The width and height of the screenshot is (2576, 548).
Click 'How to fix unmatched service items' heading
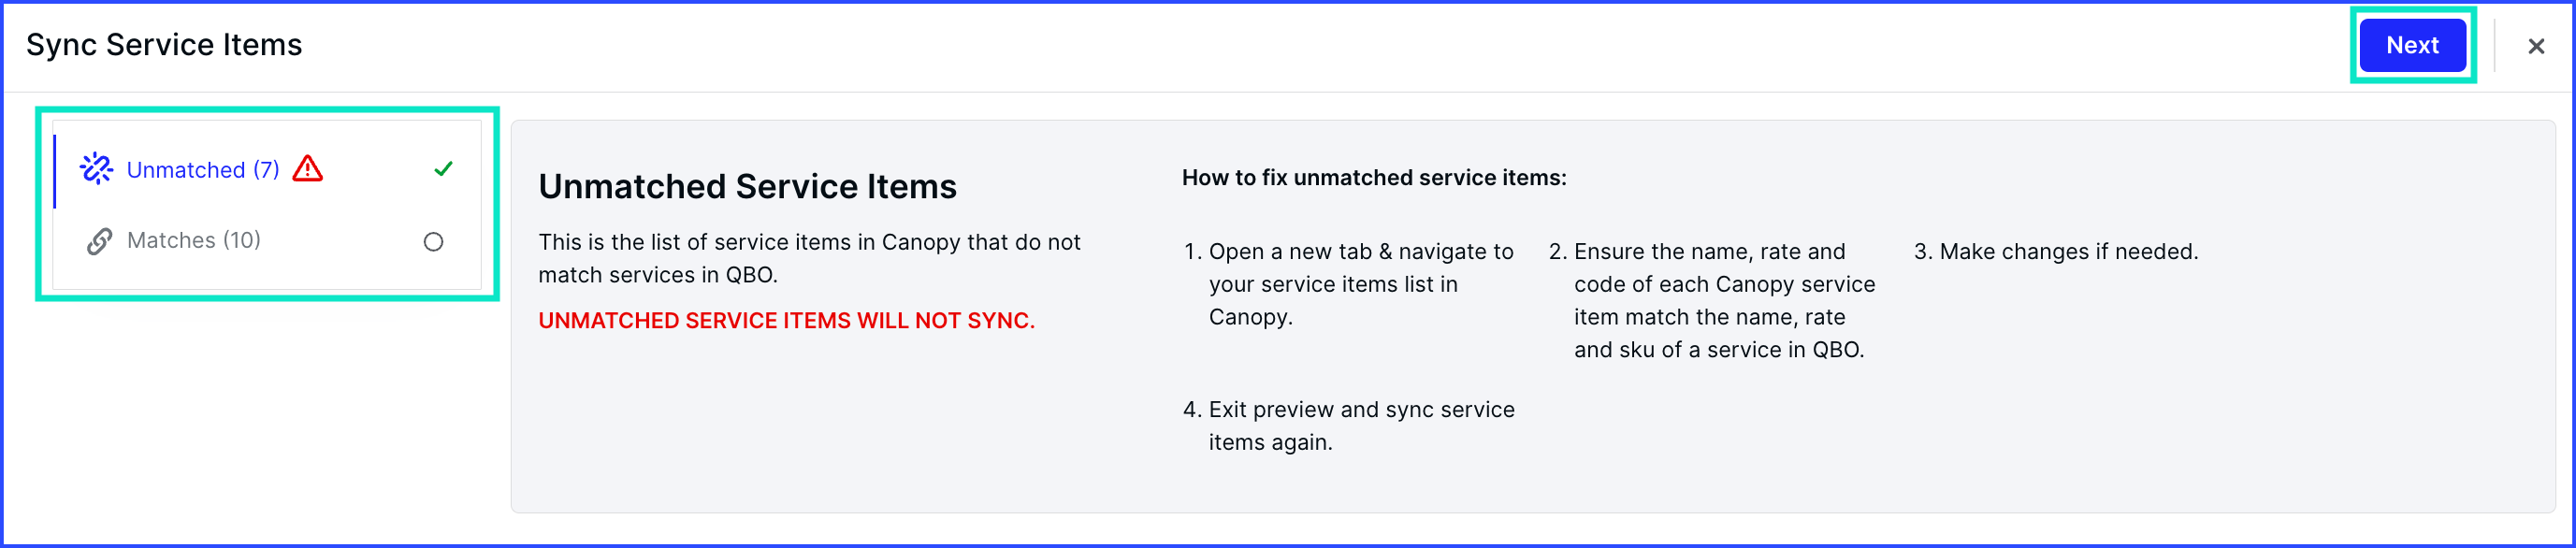[1374, 178]
